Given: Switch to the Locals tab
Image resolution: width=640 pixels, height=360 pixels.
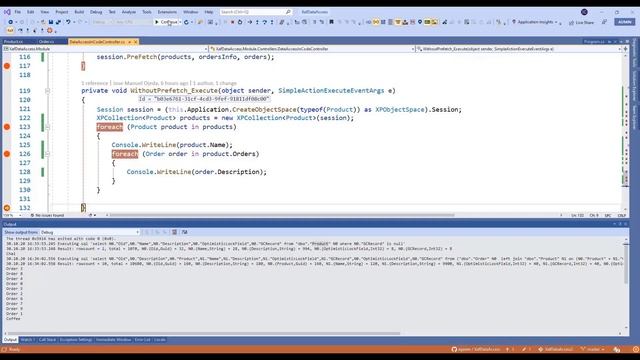Looking at the screenshot, I should pyautogui.click(x=160, y=340).
